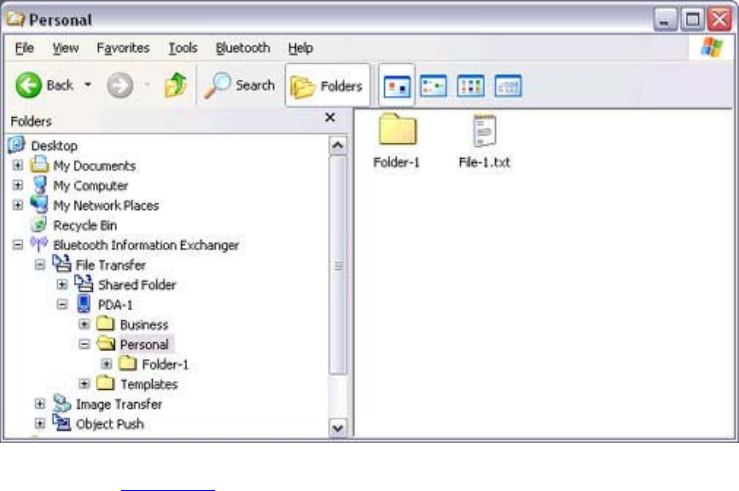This screenshot has width=739, height=491.
Task: Select the 'Shared Folder' tree label
Action: point(137,285)
